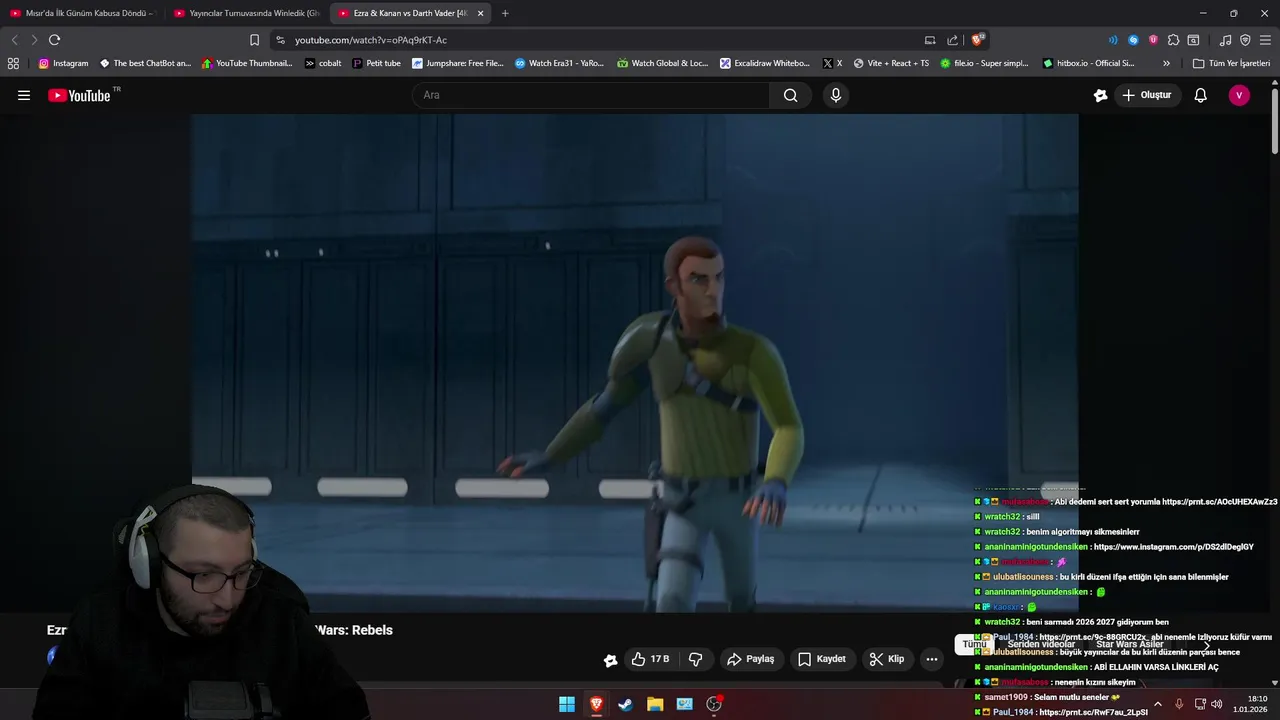
Task: Click the video player to pause
Action: tap(635, 362)
